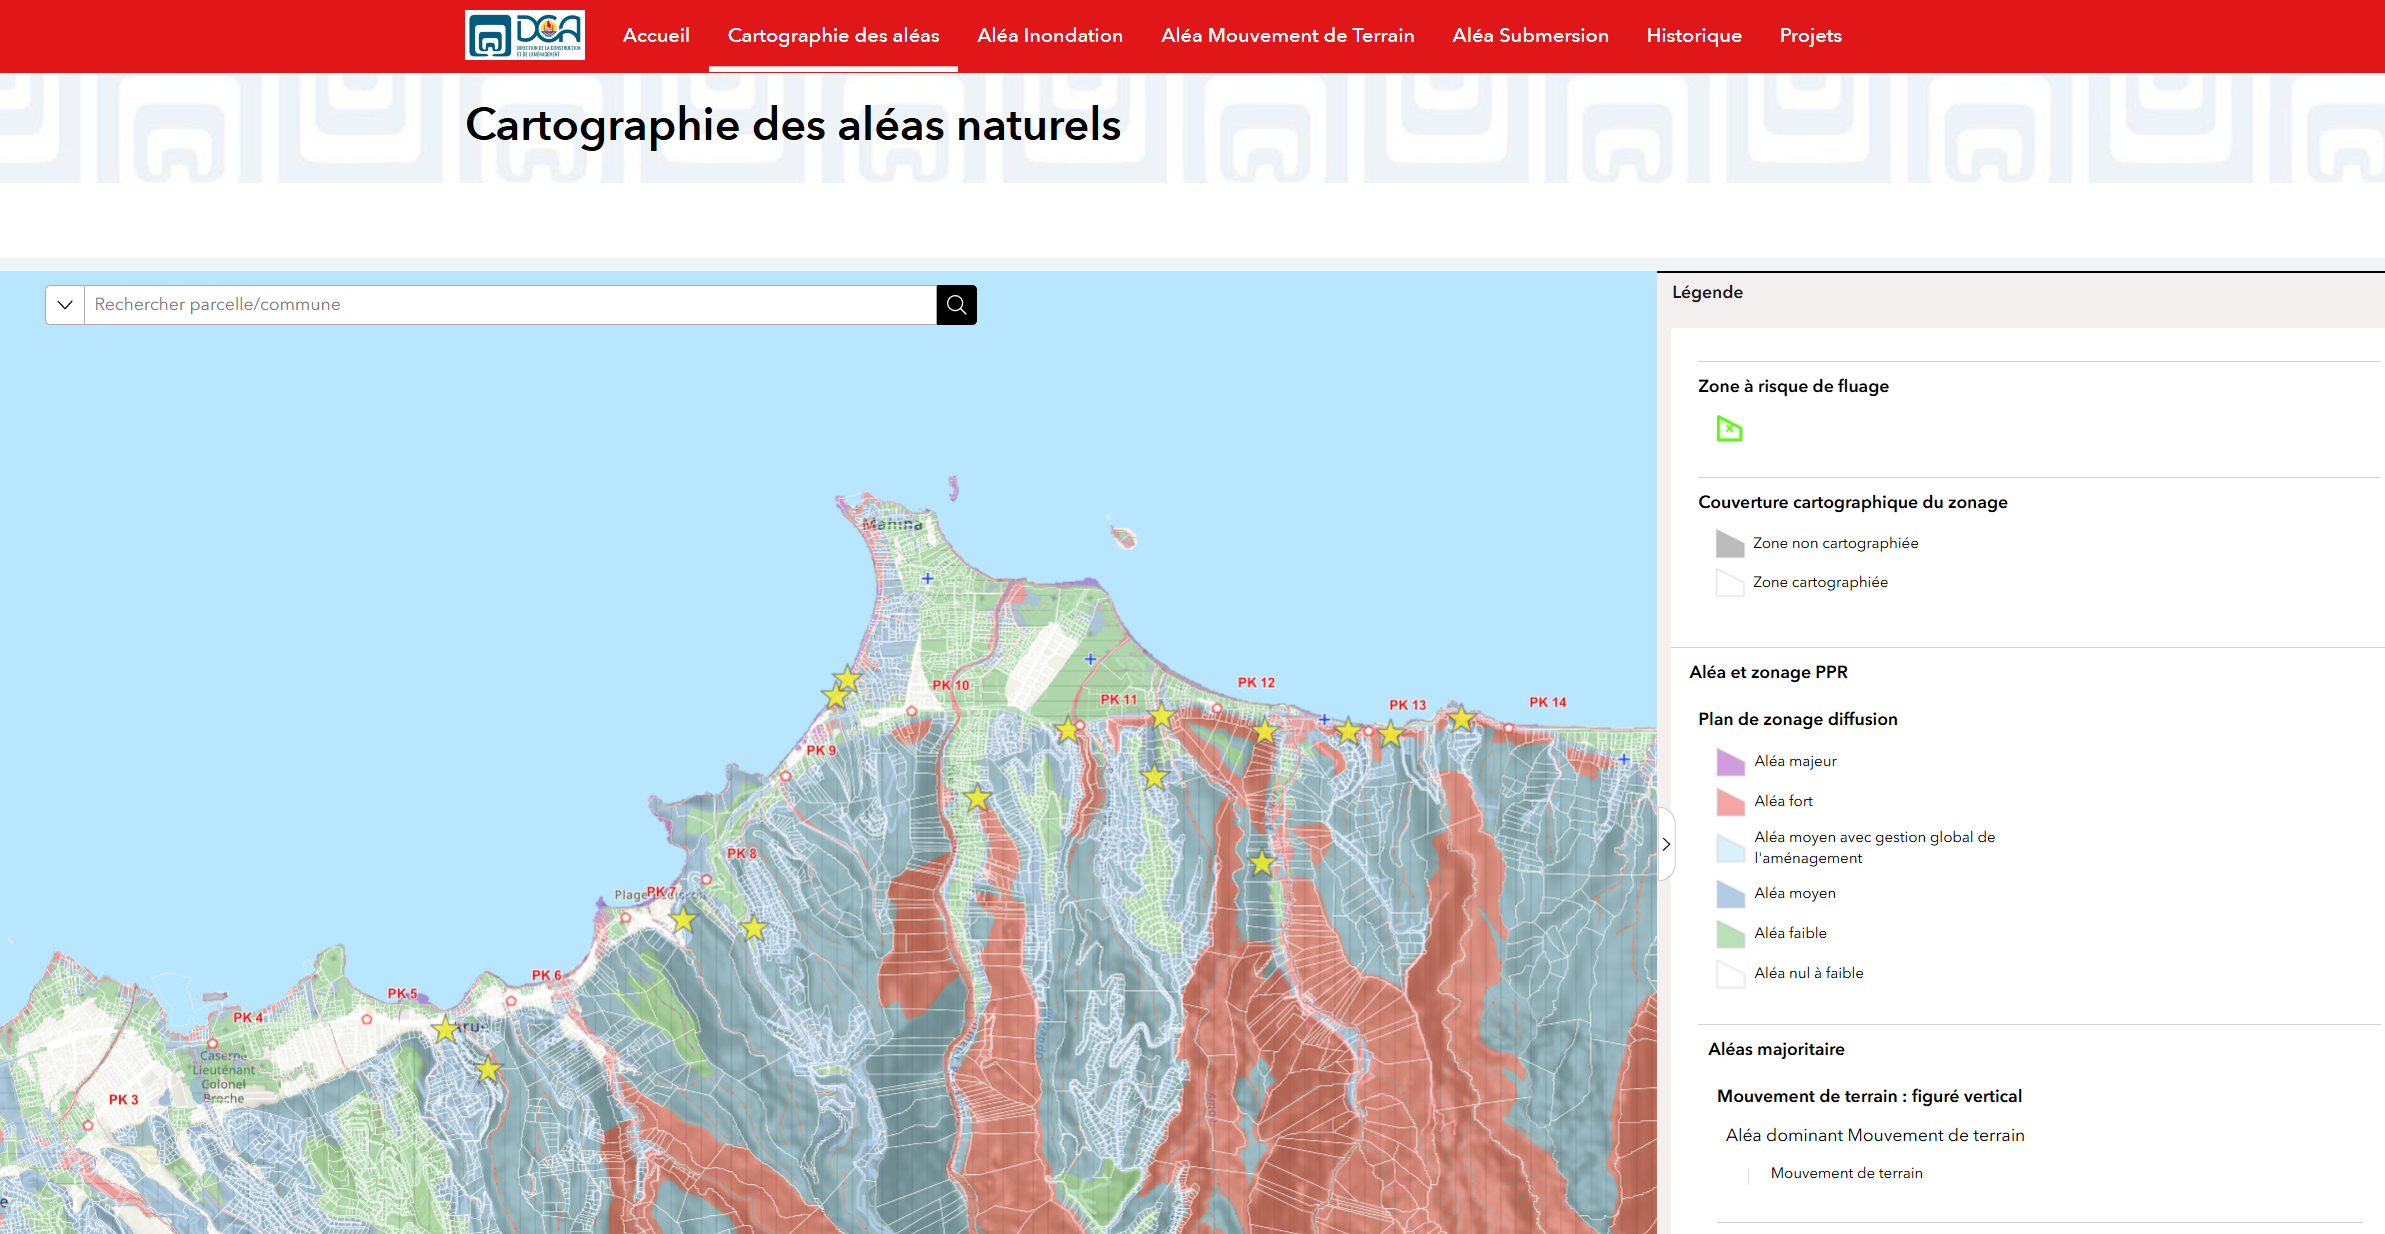Click the yellow star nearest PK 14
Viewport: 2385px width, 1234px height.
(x=1461, y=718)
